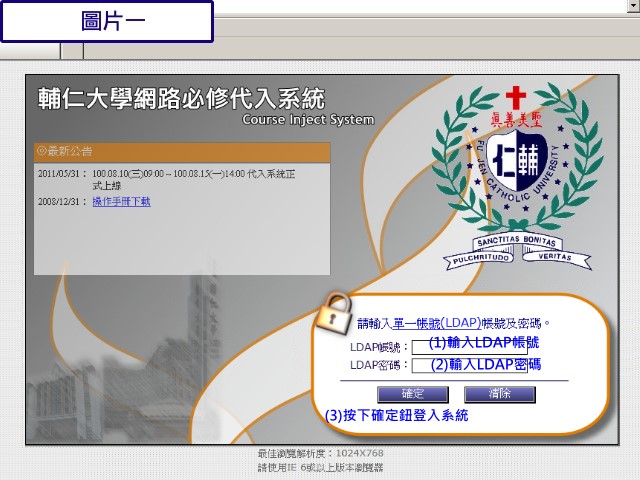Image resolution: width=640 pixels, height=480 pixels.
Task: Click the padlock icon beside login box
Action: 335,314
